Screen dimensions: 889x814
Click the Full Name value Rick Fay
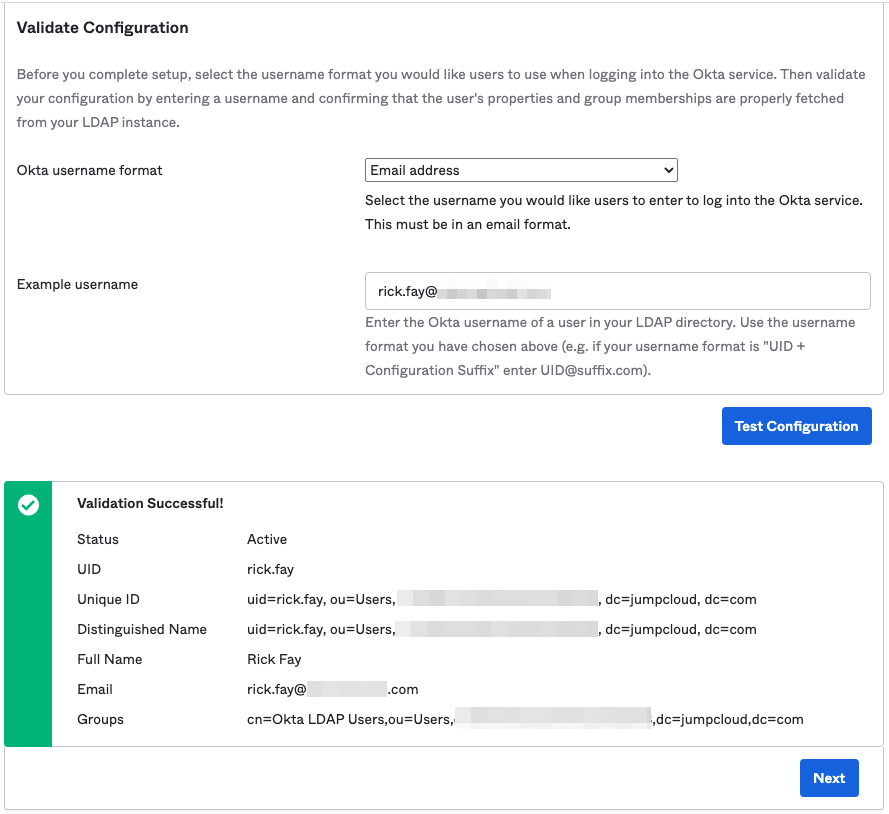[274, 659]
